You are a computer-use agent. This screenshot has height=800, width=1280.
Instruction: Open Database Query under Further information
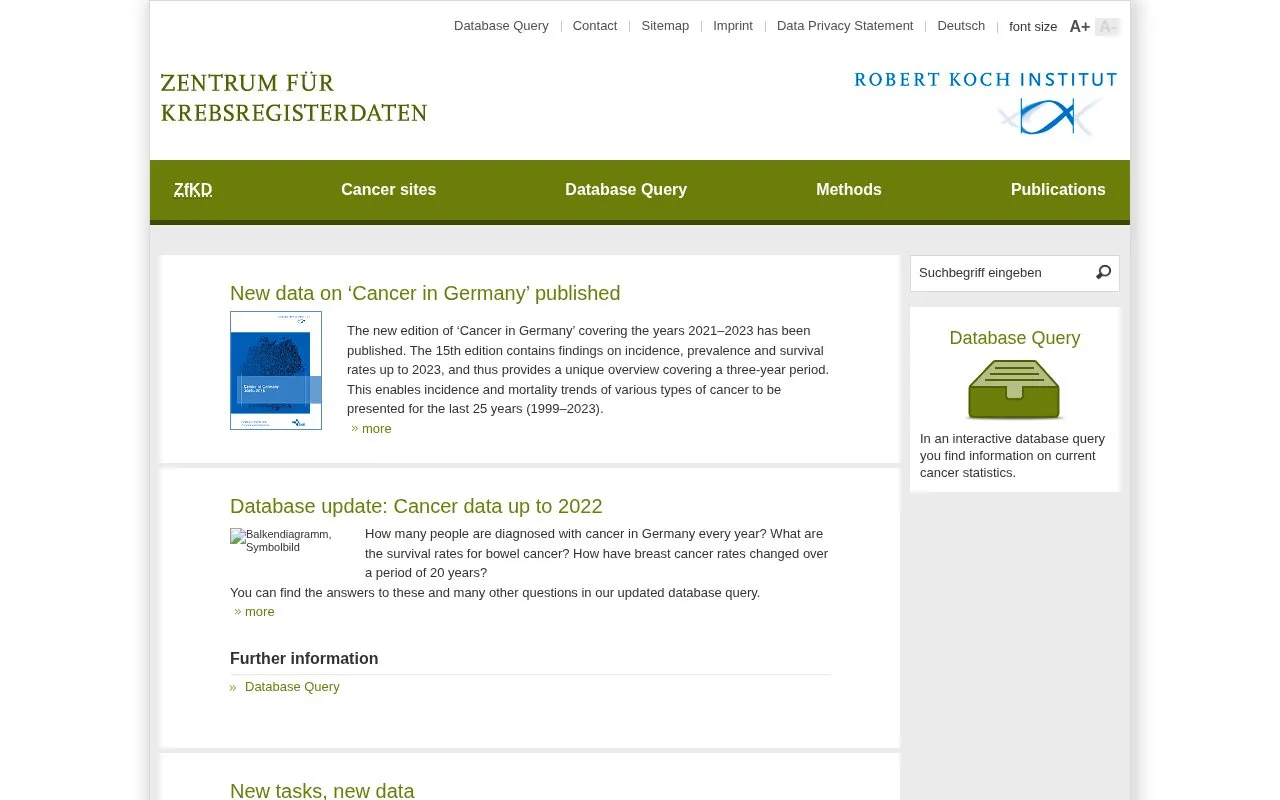[292, 687]
